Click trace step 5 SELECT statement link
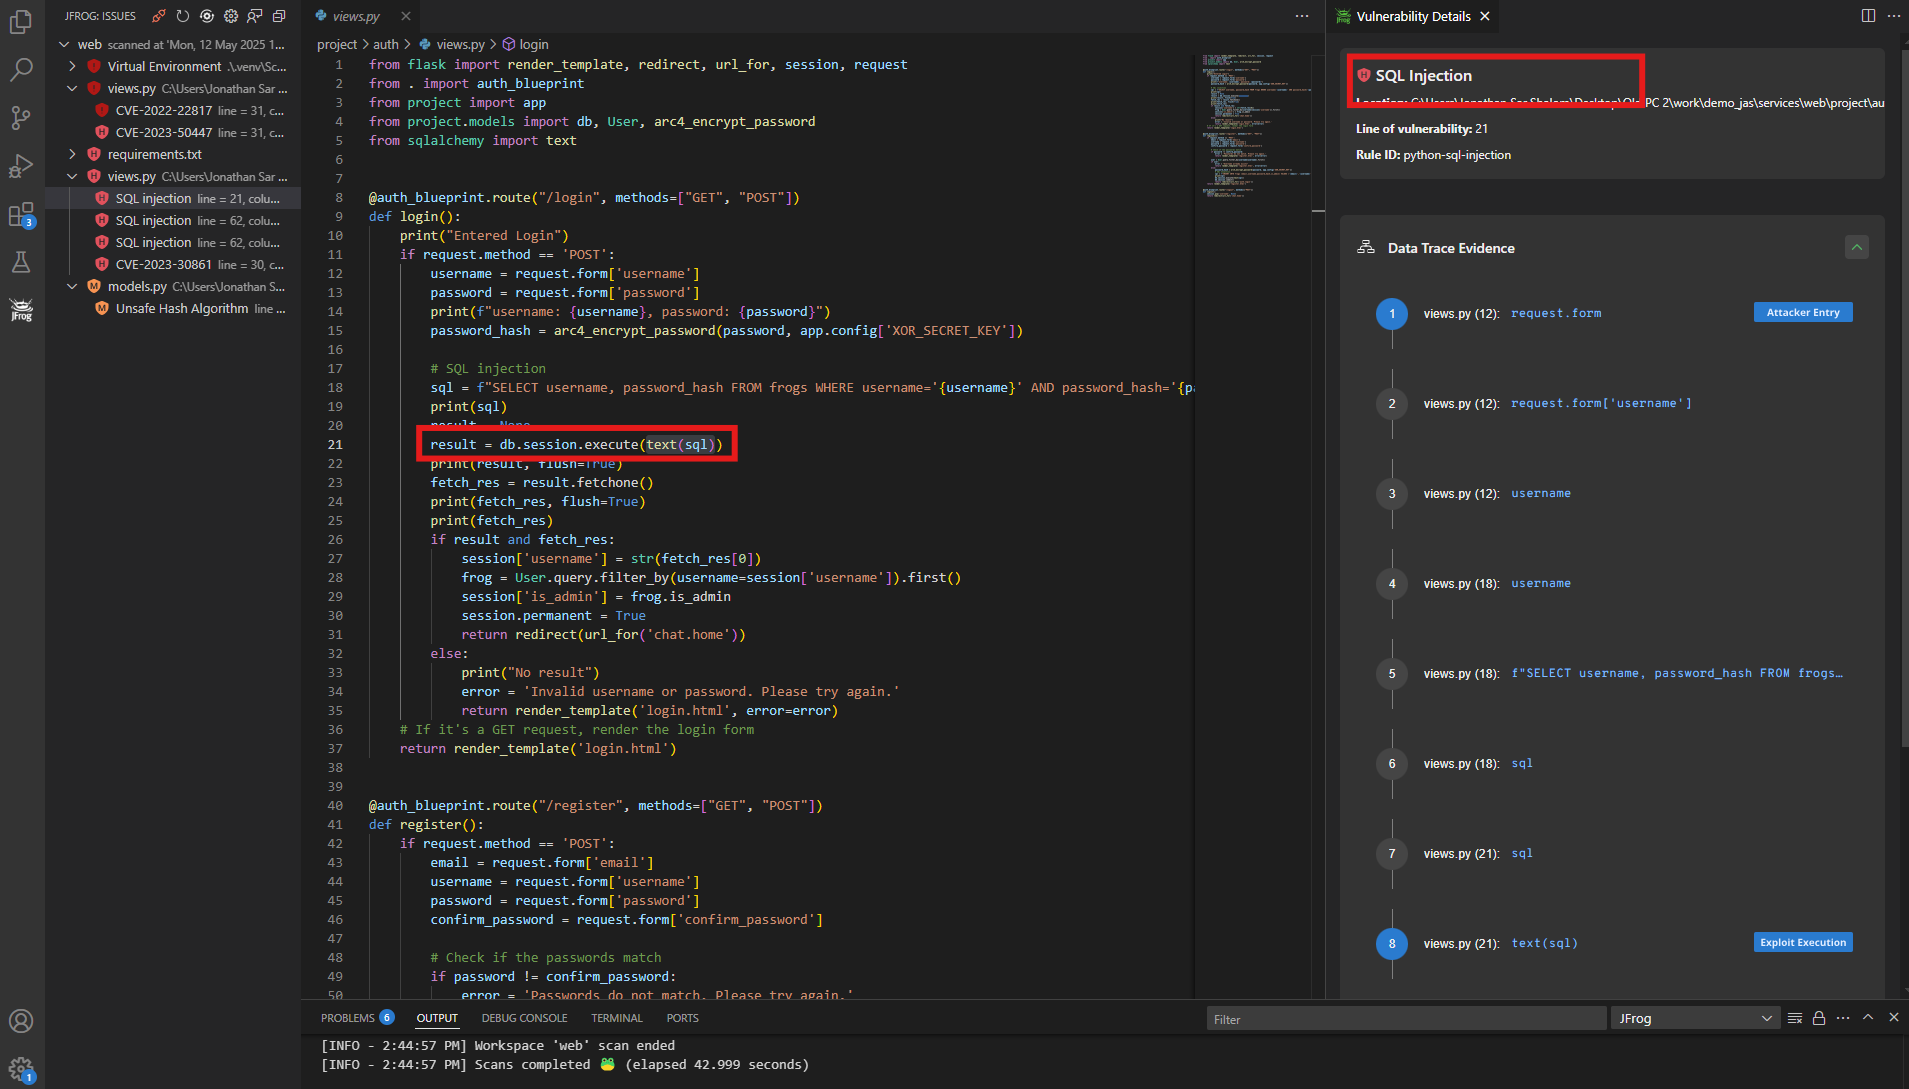Viewport: 1909px width, 1089px height. [x=1676, y=673]
